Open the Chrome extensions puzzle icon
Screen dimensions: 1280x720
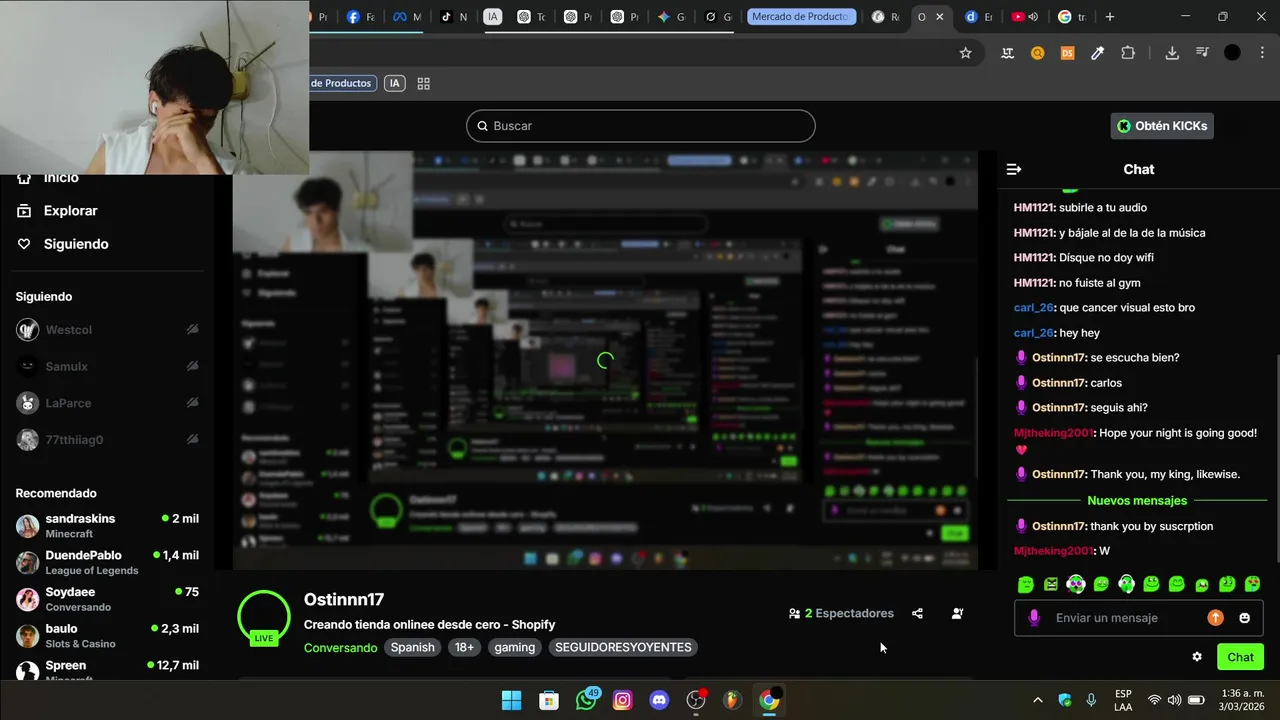[1128, 53]
